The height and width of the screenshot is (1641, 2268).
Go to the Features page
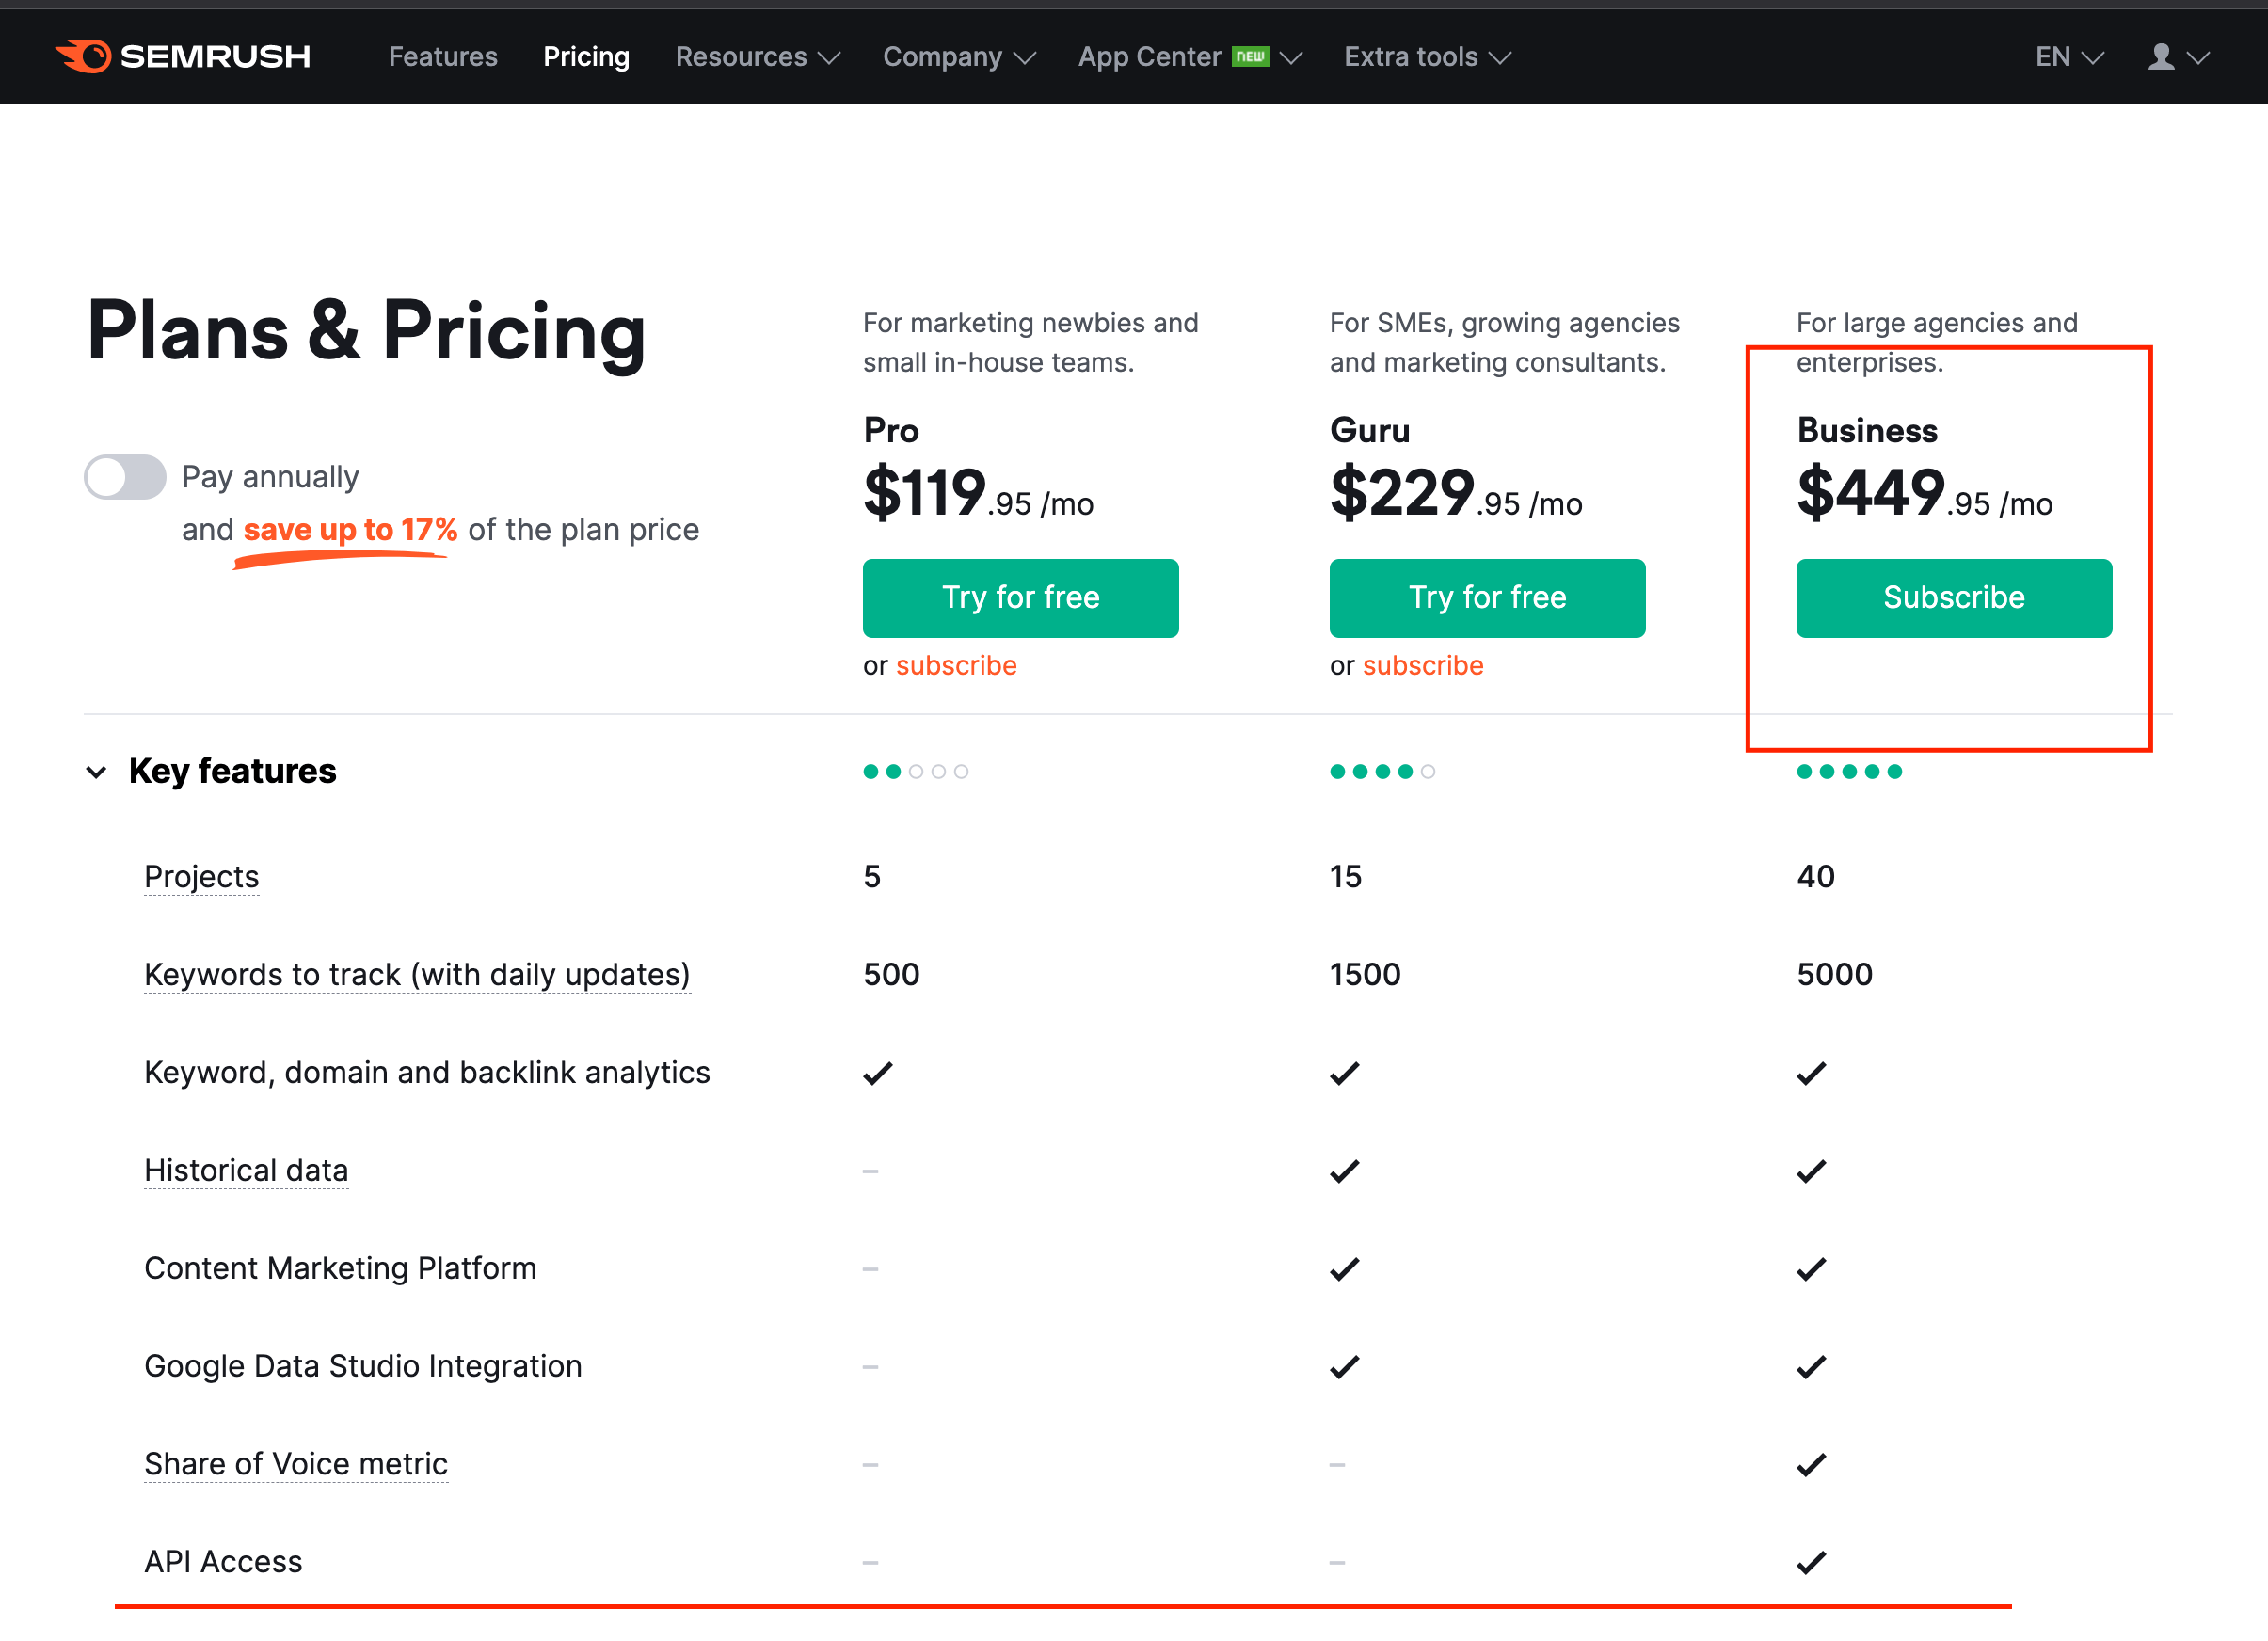point(443,57)
